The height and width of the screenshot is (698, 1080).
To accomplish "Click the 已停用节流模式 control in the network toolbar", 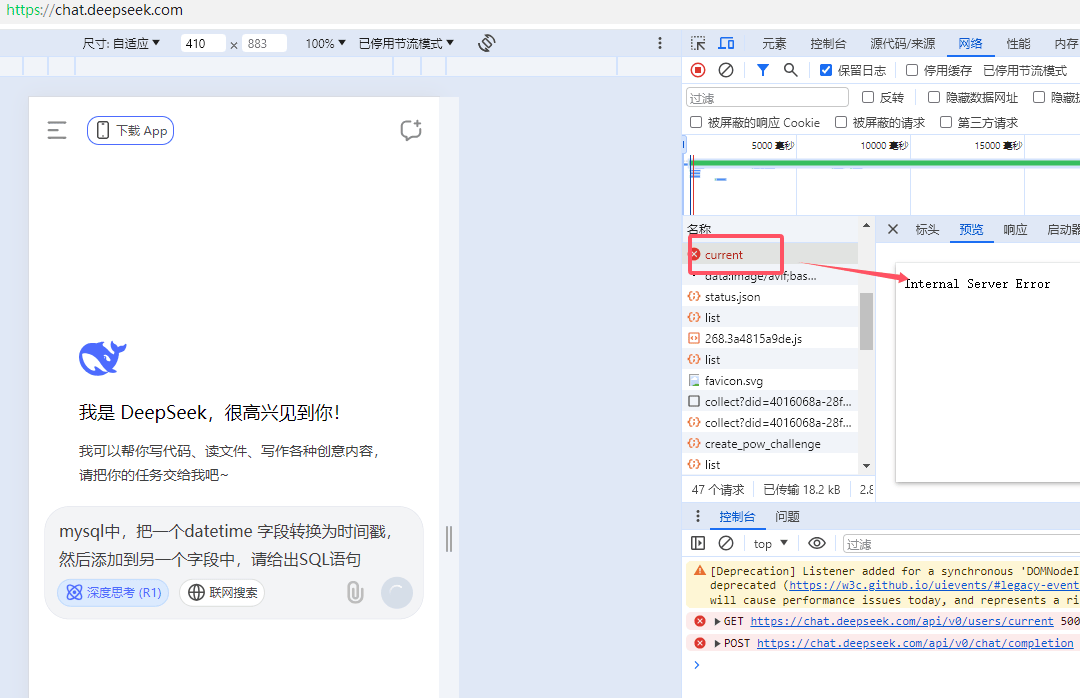I will (x=1025, y=70).
